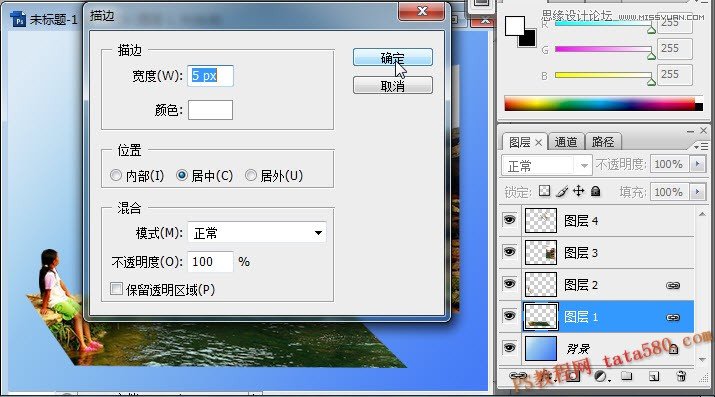The height and width of the screenshot is (397, 715).
Task: Click the 背景 layer gradient thumbnail
Action: [541, 348]
